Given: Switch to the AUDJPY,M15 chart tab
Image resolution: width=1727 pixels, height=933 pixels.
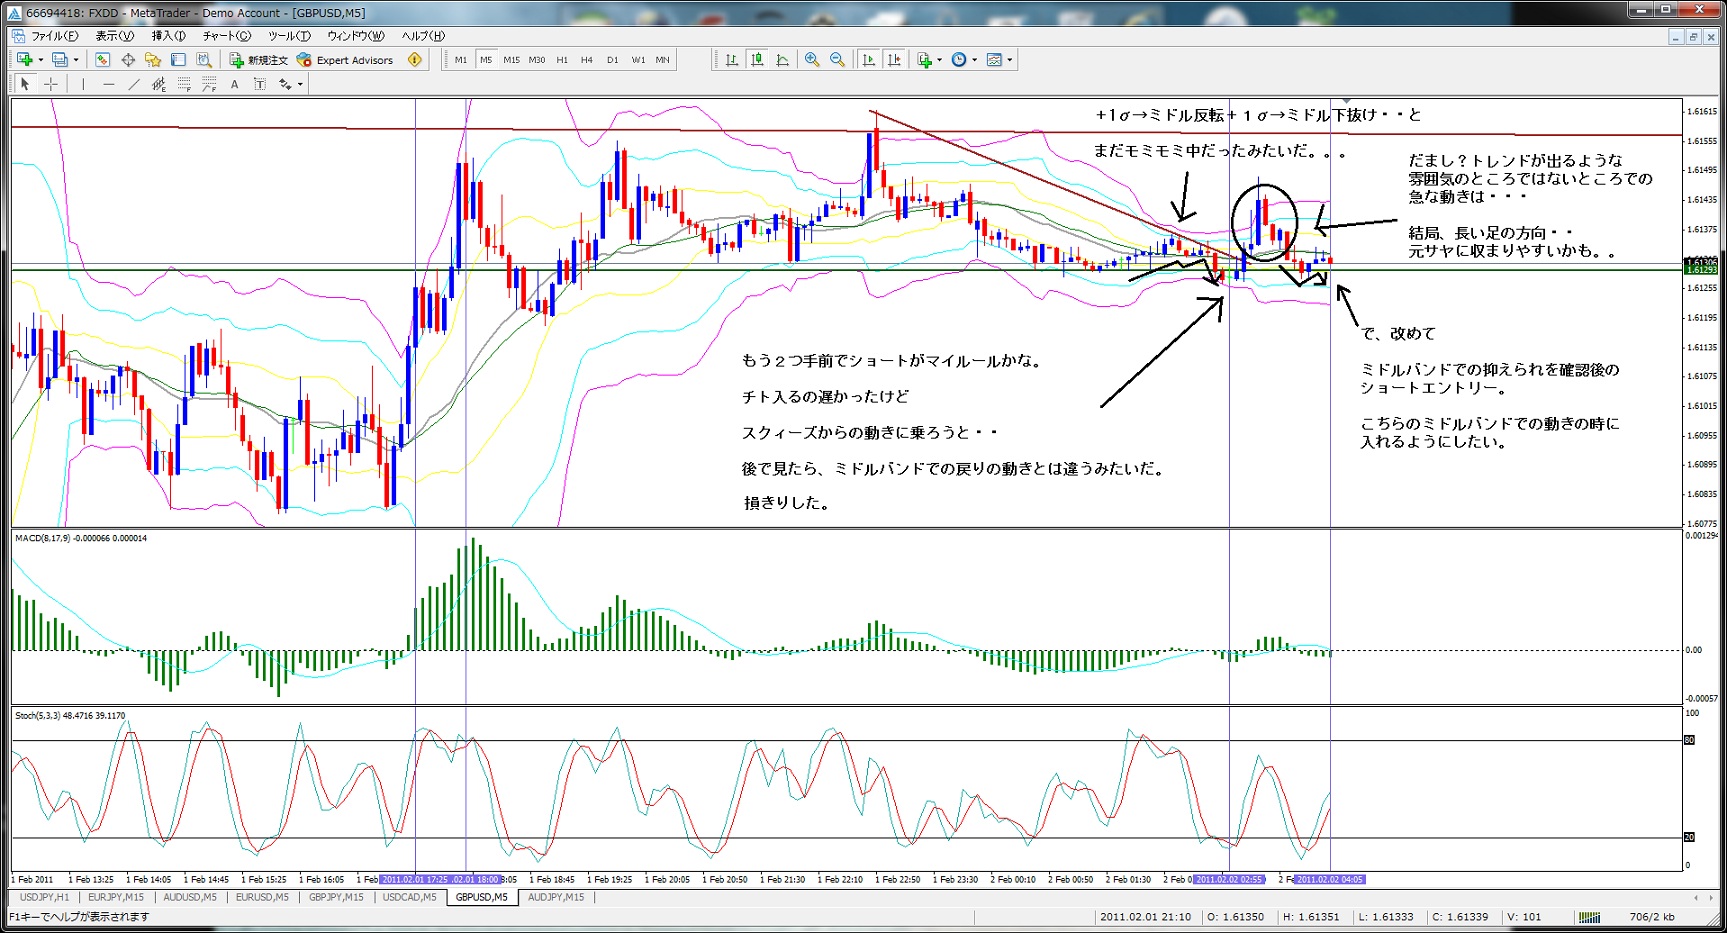Looking at the screenshot, I should [x=556, y=898].
